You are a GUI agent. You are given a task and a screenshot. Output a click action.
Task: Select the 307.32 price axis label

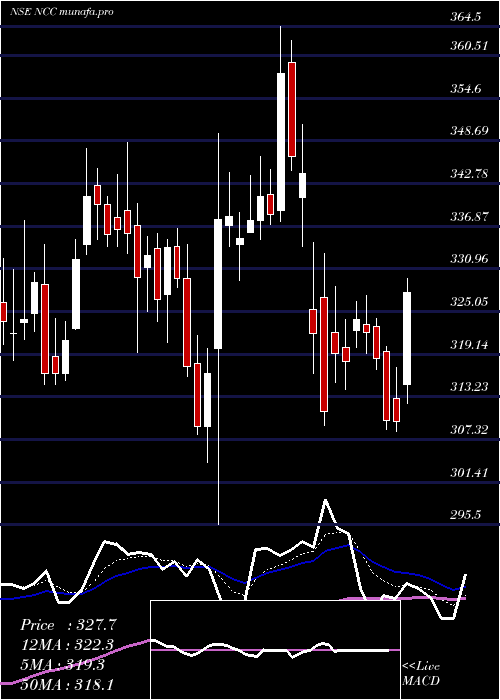tap(468, 429)
